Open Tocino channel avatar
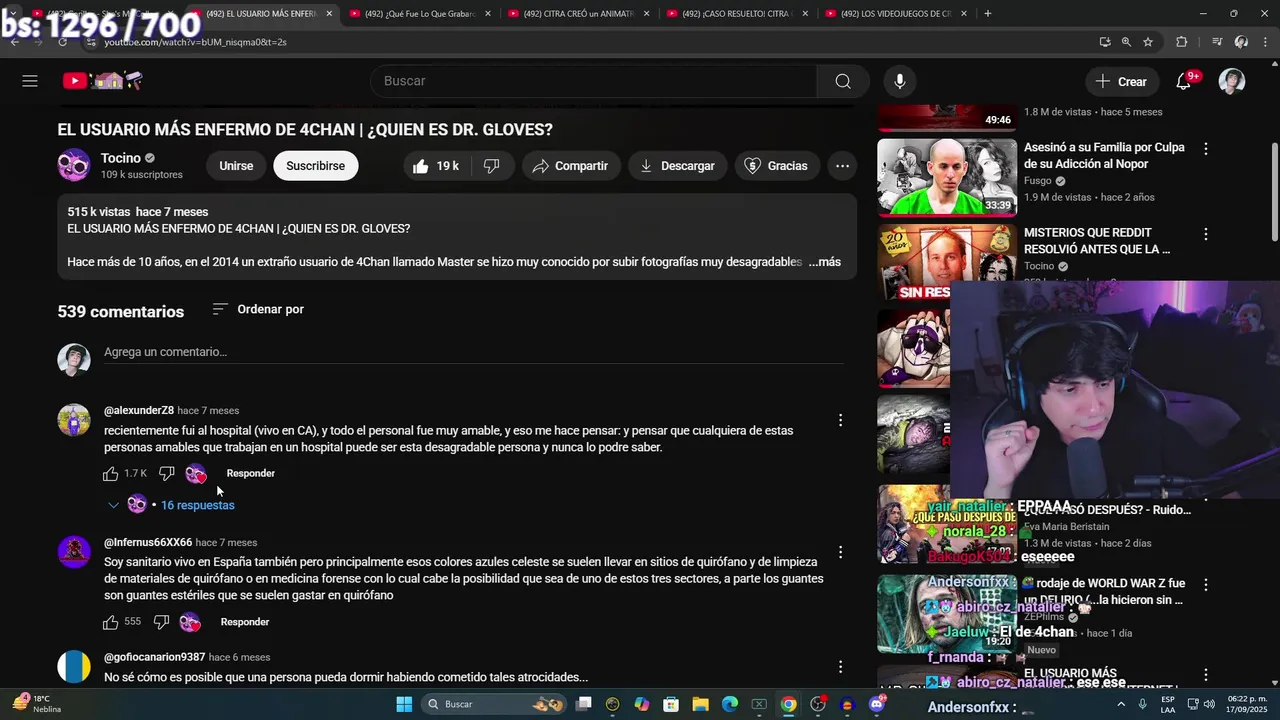 point(73,165)
